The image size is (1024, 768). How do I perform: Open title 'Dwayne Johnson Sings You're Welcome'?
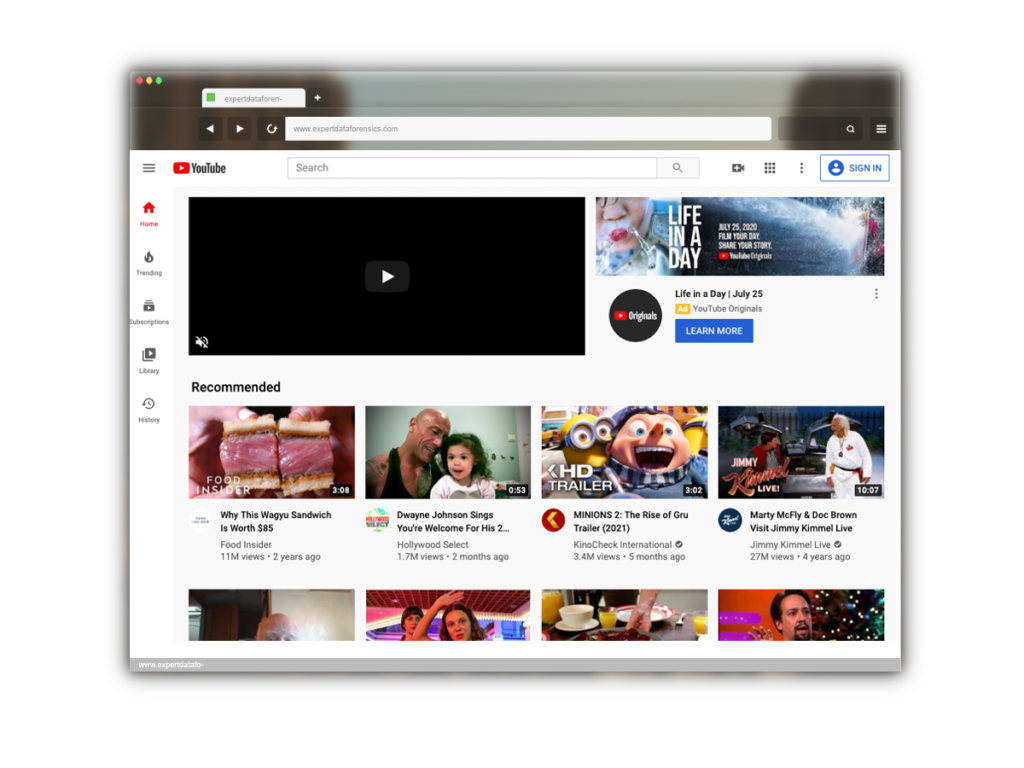453,521
